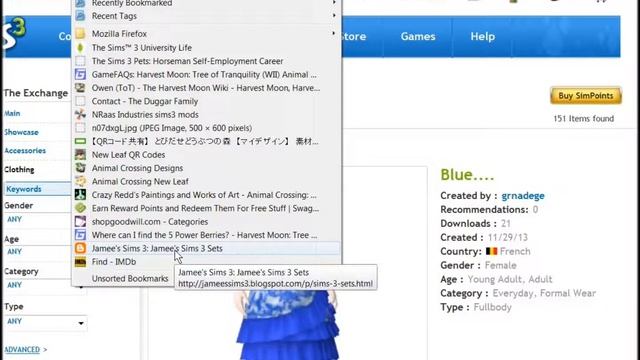Viewport: 640px width, 360px height.
Task: Click the Buy SimPoints button
Action: click(x=586, y=96)
